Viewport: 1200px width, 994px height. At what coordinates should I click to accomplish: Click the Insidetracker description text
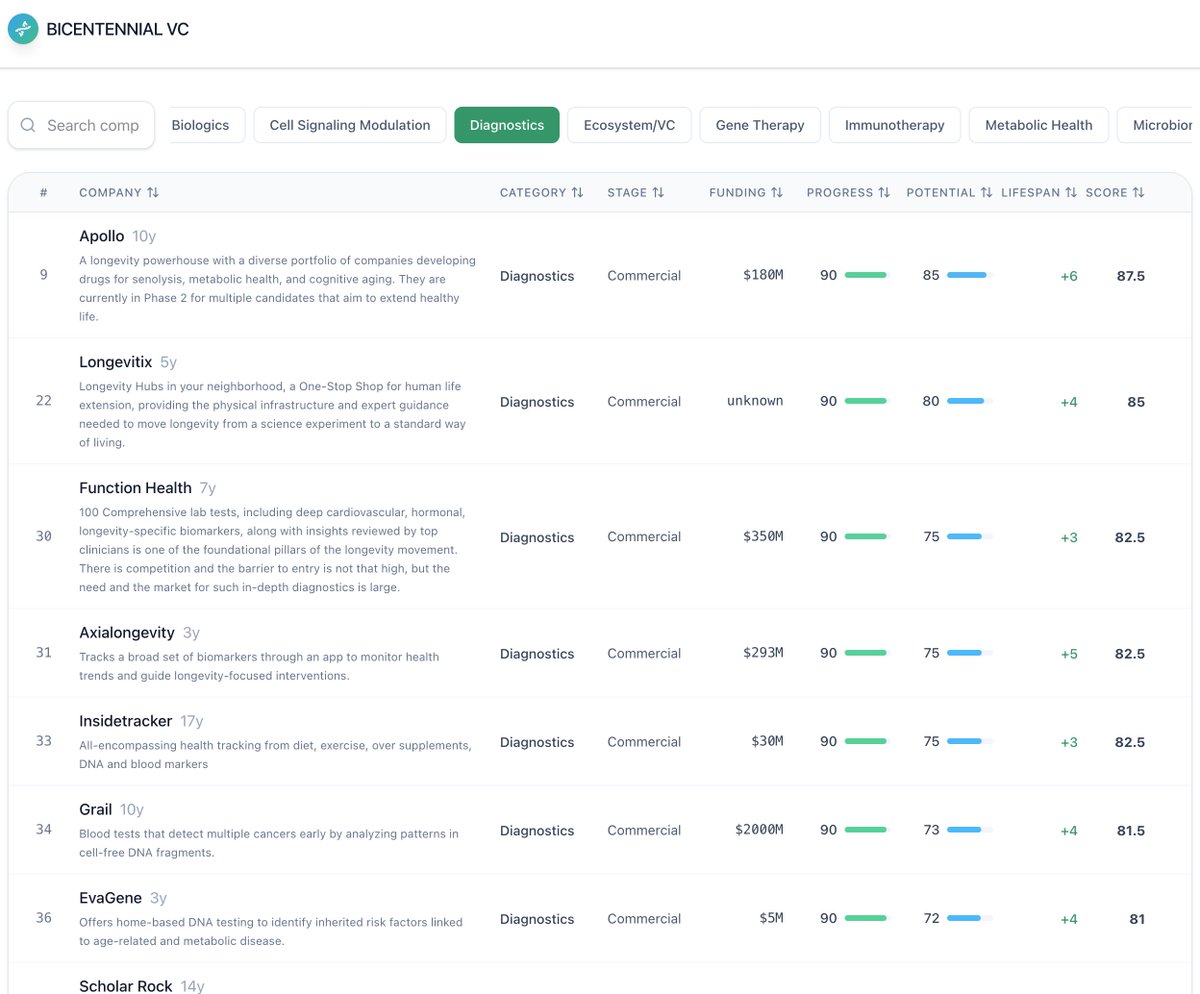tap(275, 755)
